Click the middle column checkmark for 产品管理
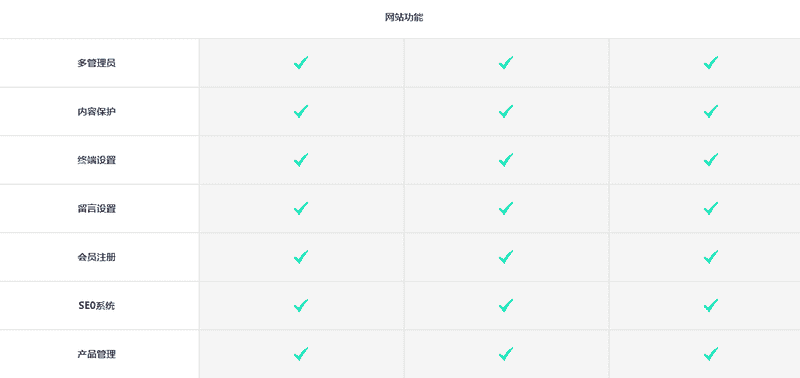Screen dimensions: 800x378 [x=506, y=354]
